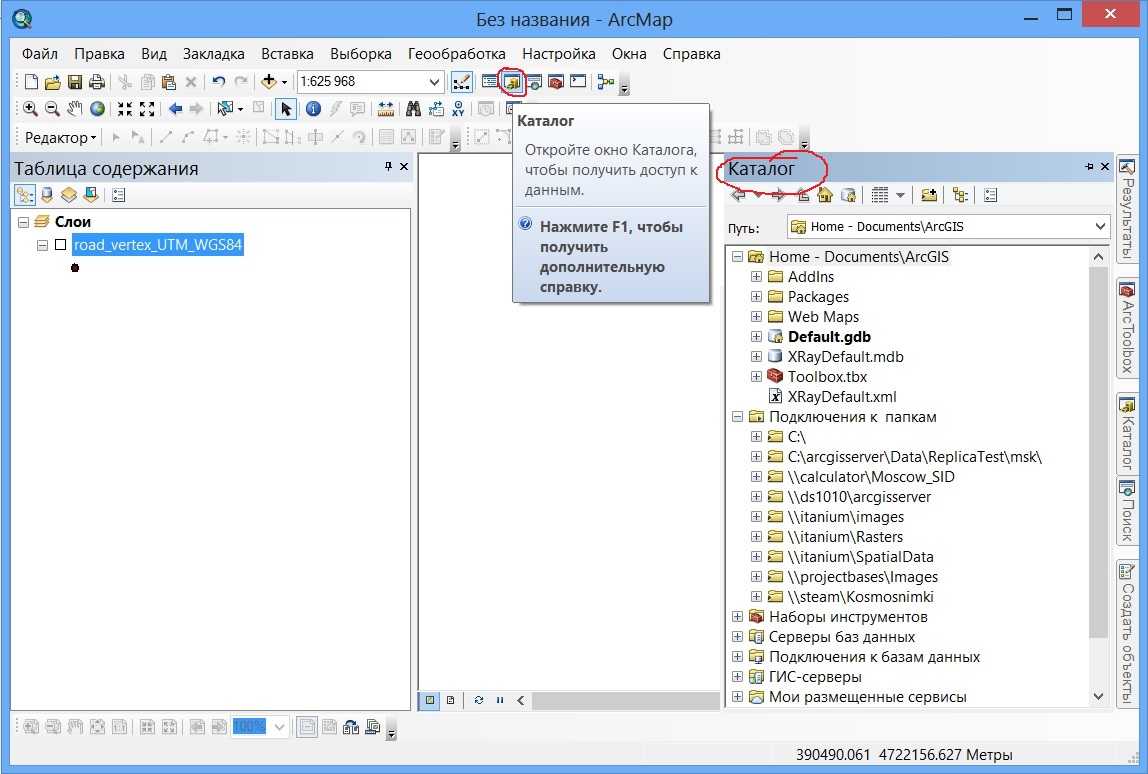Switch table of contents to List By Visibility
The image size is (1148, 774).
point(69,195)
